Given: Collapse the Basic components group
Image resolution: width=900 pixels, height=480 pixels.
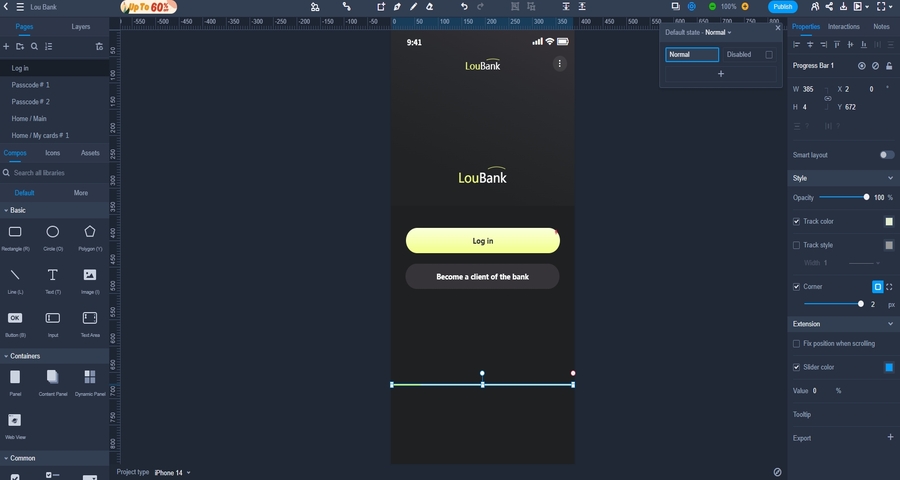Looking at the screenshot, I should click(6, 211).
